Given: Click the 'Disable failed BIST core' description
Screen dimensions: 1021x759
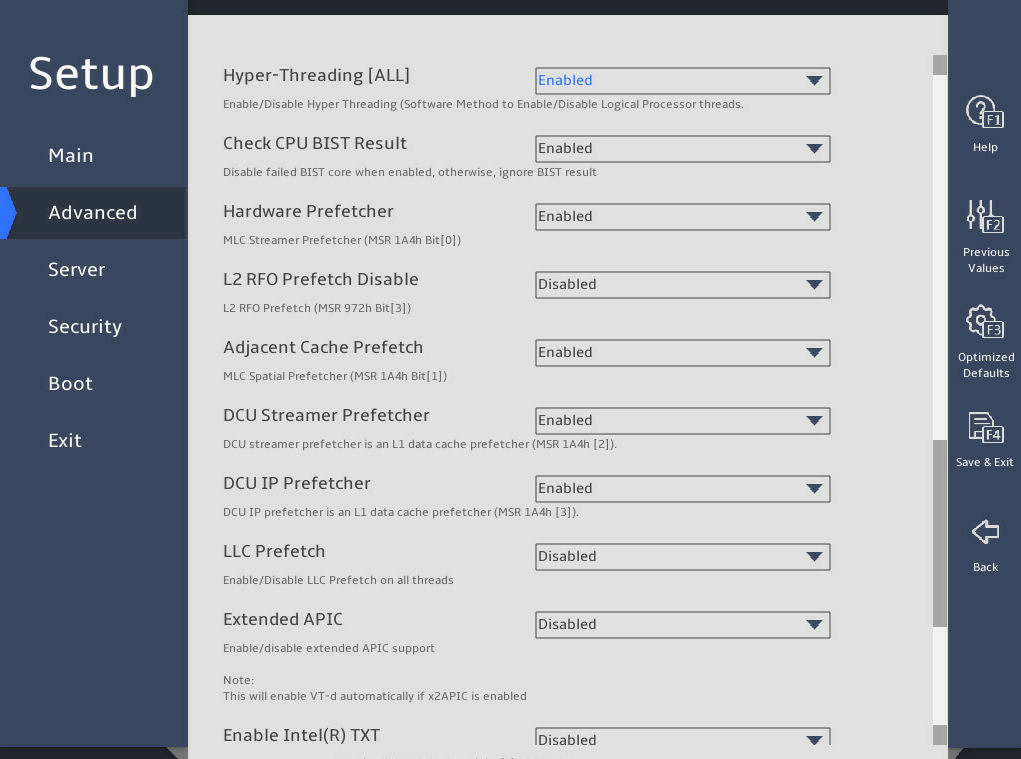Looking at the screenshot, I should [x=410, y=172].
